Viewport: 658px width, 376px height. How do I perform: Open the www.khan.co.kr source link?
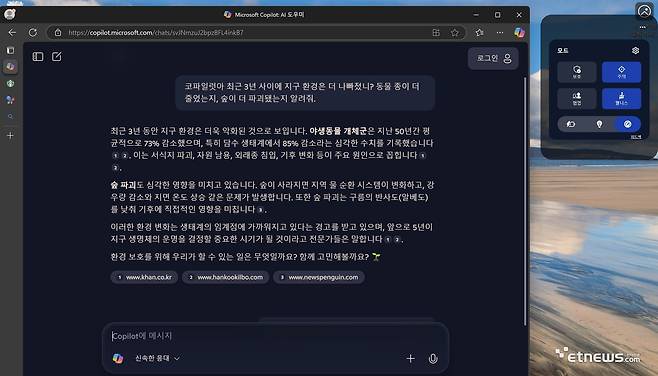[144, 277]
